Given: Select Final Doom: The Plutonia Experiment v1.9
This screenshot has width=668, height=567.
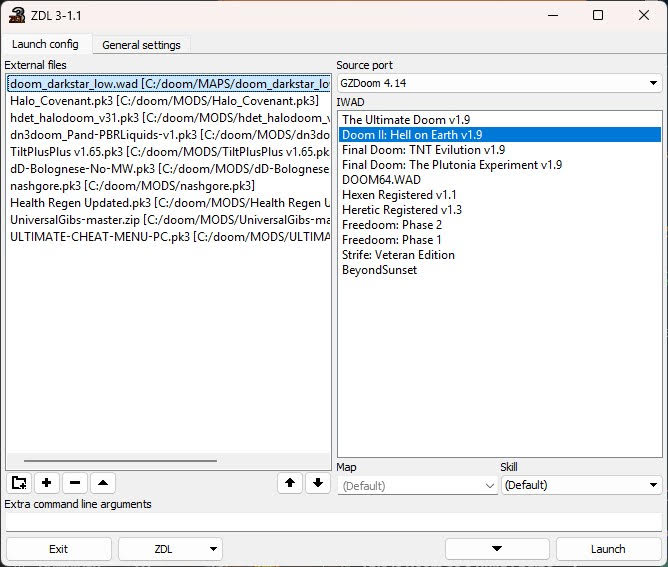Looking at the screenshot, I should 500,165.
